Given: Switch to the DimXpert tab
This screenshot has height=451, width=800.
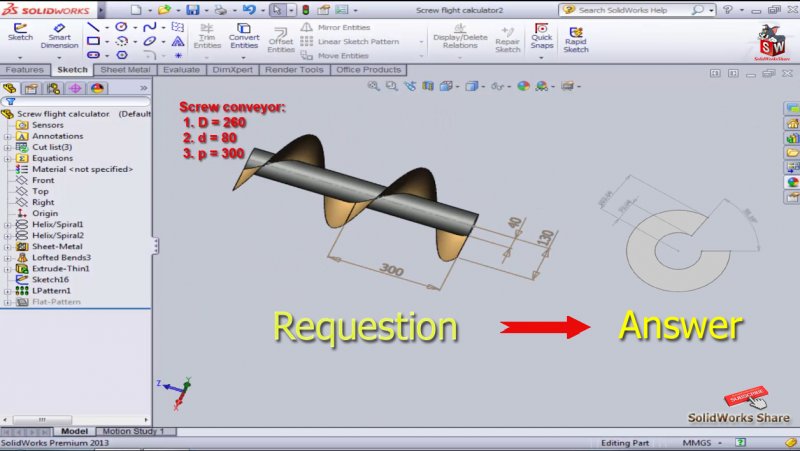Looking at the screenshot, I should click(233, 70).
